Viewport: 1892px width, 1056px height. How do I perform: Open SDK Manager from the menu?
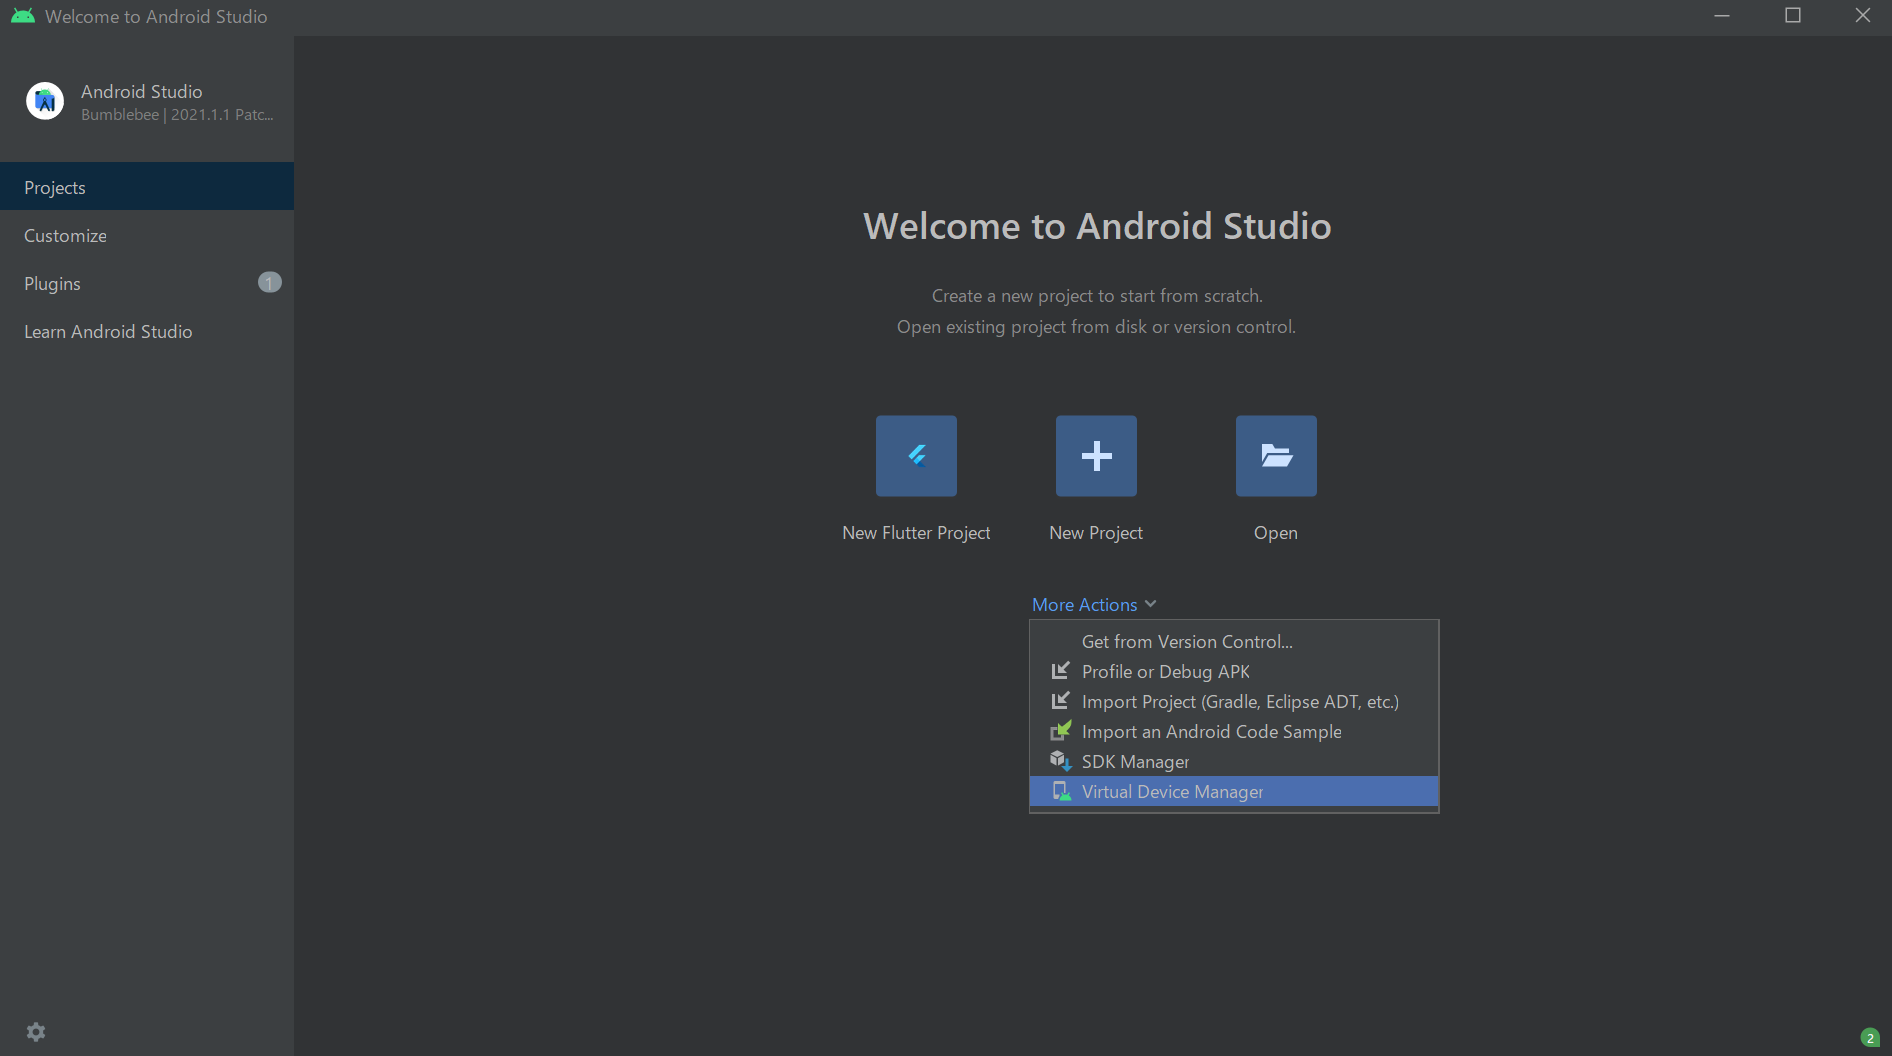point(1234,761)
